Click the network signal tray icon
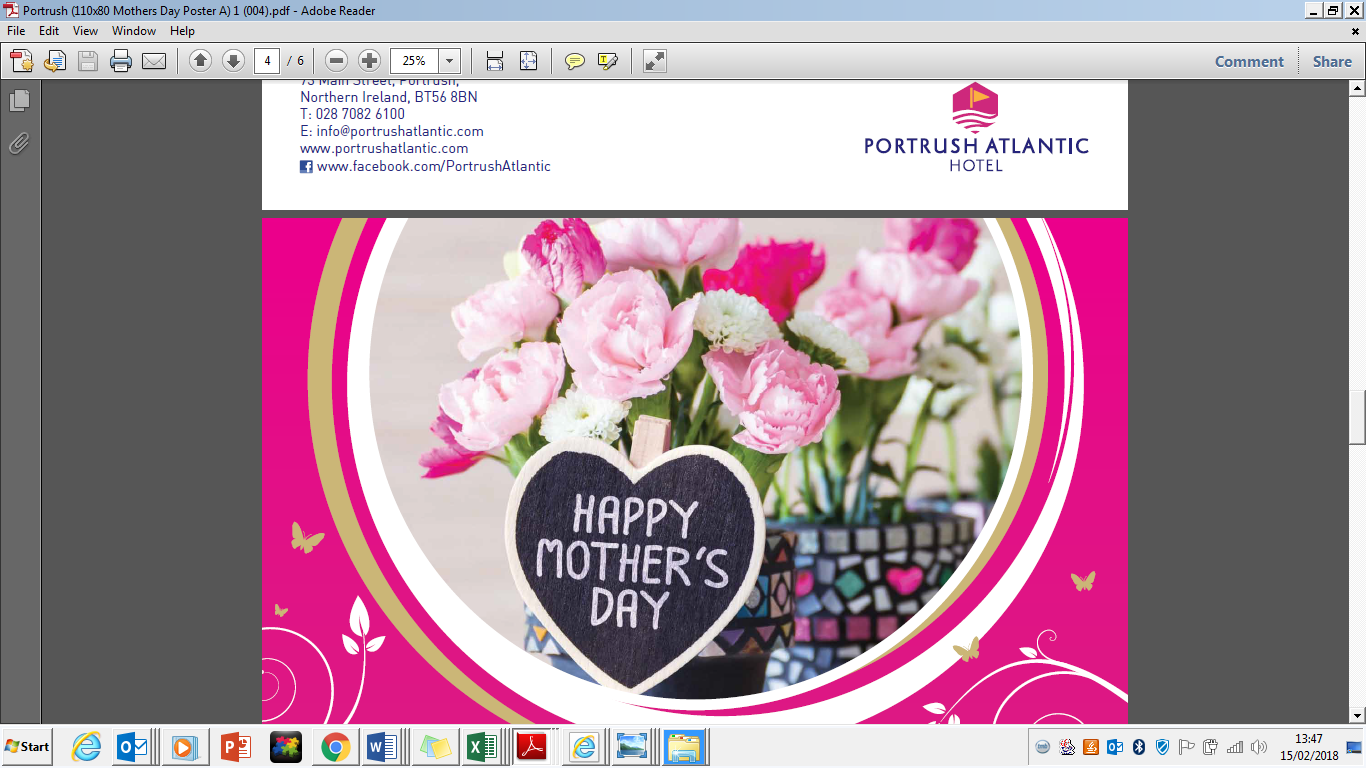This screenshot has height=768, width=1366. click(x=1234, y=747)
